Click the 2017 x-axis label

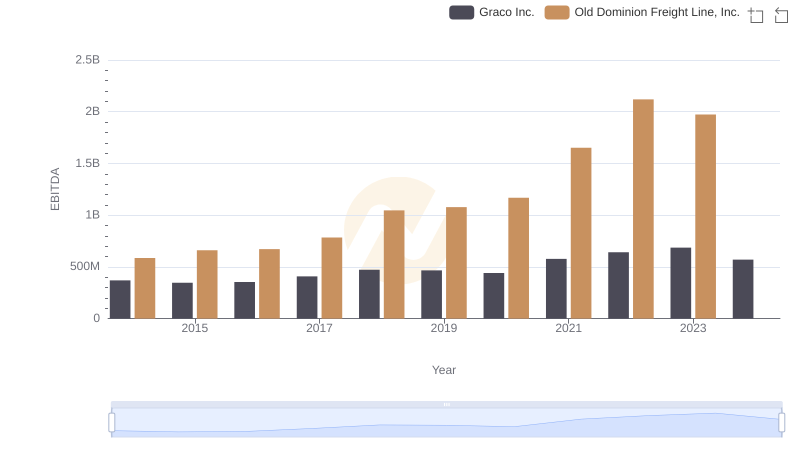[319, 328]
